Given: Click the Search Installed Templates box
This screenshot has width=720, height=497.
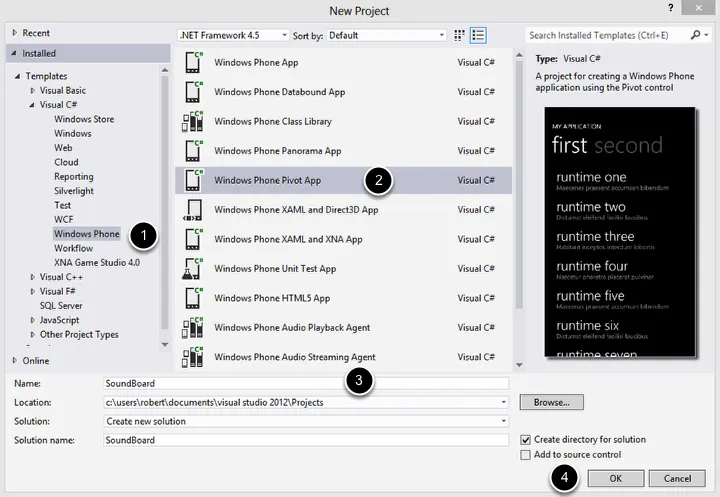Looking at the screenshot, I should tap(608, 35).
